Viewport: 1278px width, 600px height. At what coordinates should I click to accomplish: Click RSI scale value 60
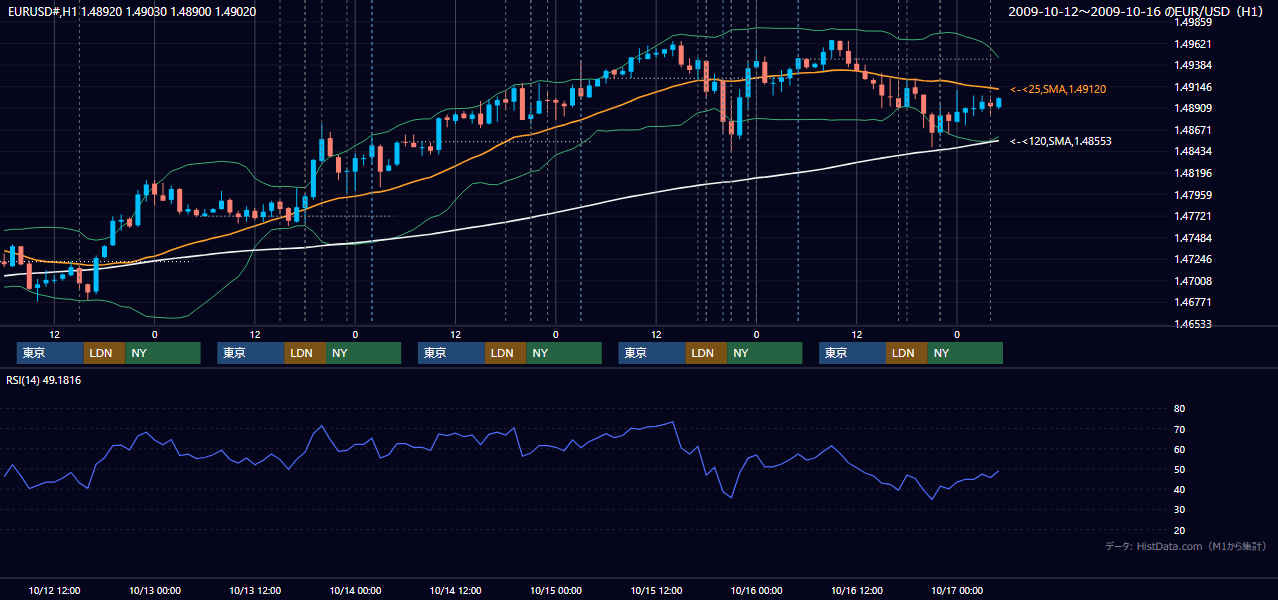[x=1179, y=449]
